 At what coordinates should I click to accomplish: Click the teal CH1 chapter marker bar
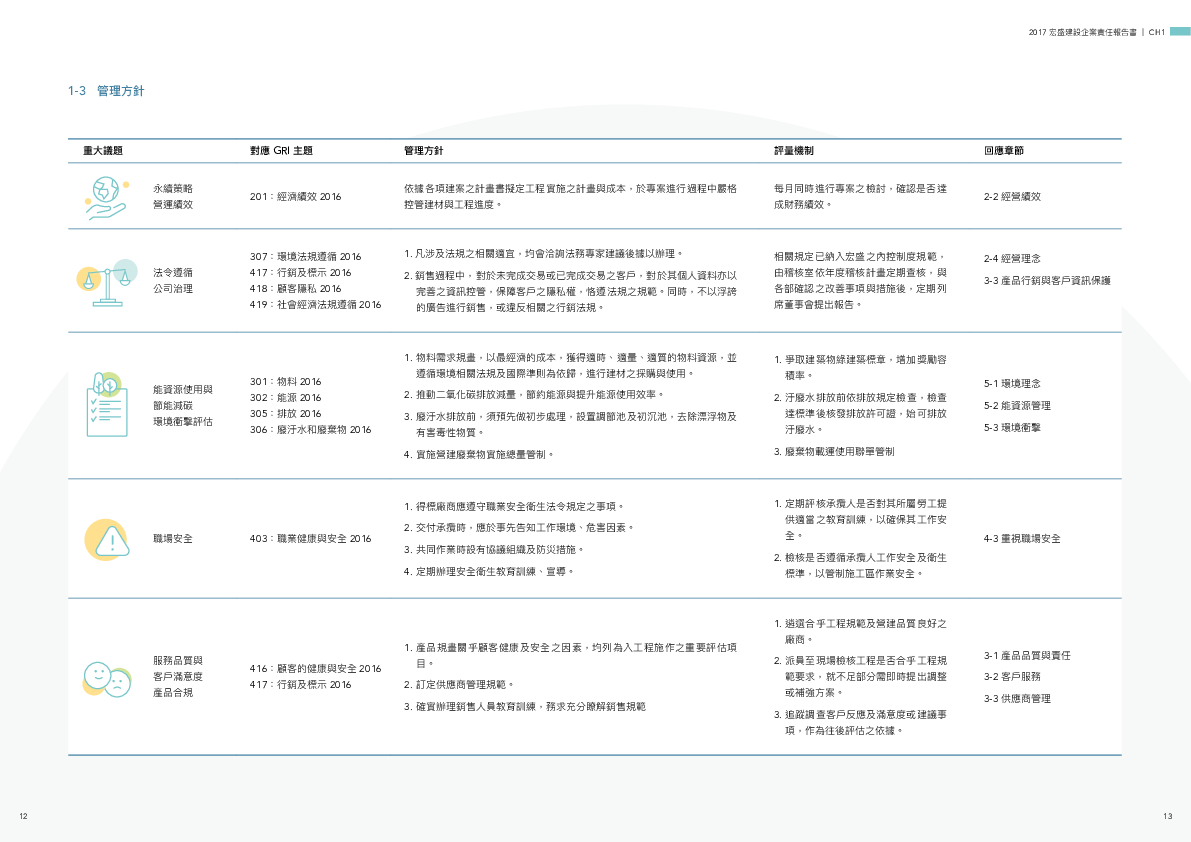(x=1180, y=31)
